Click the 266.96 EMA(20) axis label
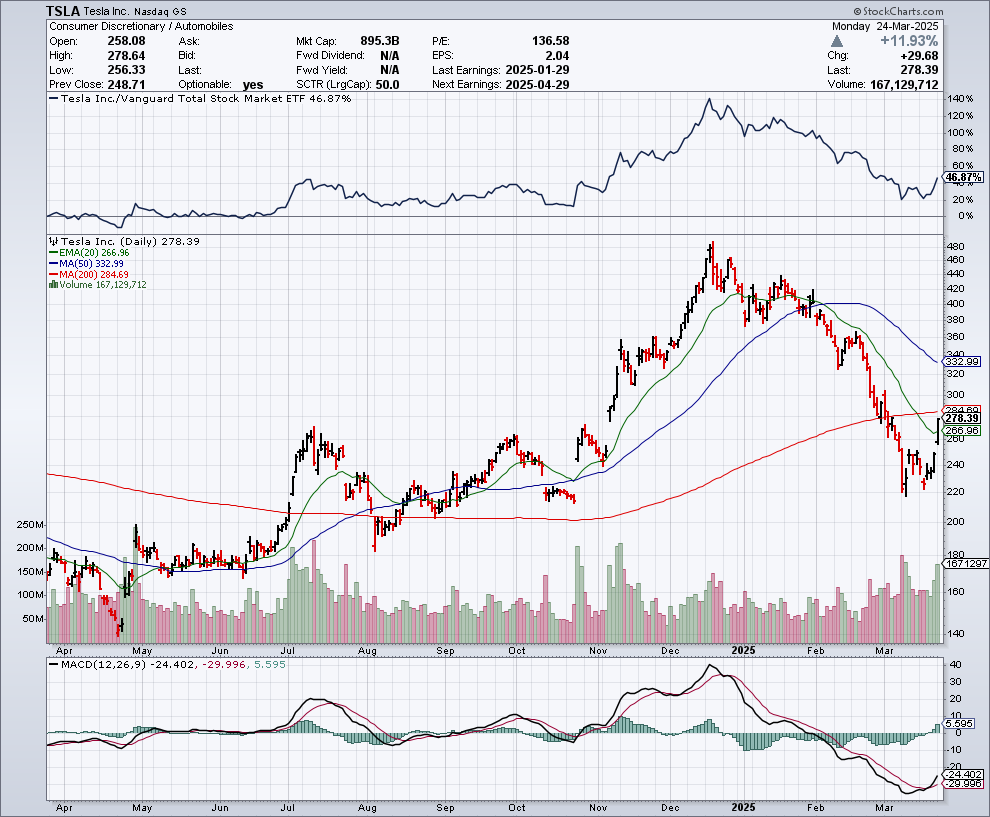Viewport: 990px width, 817px height. (x=963, y=431)
